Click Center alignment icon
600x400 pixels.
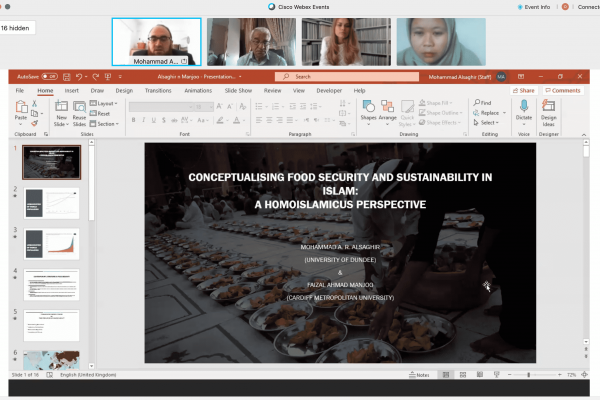coord(269,120)
